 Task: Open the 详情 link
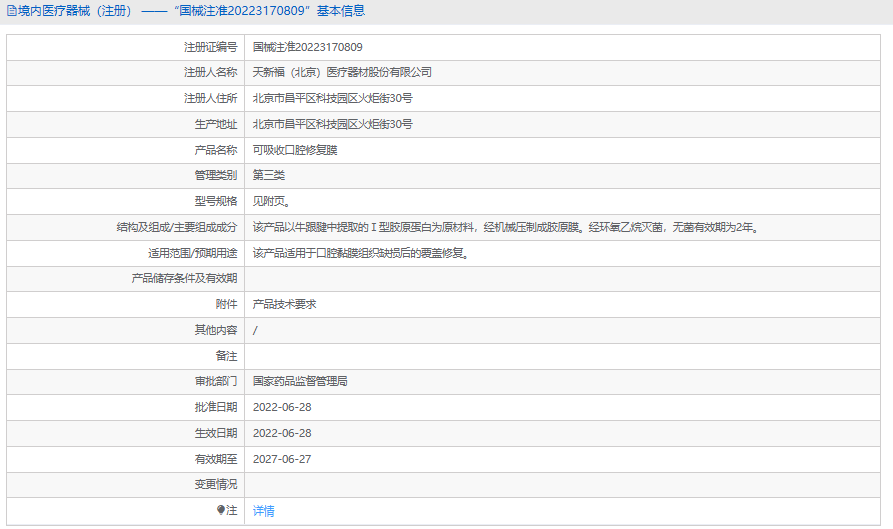click(x=264, y=511)
